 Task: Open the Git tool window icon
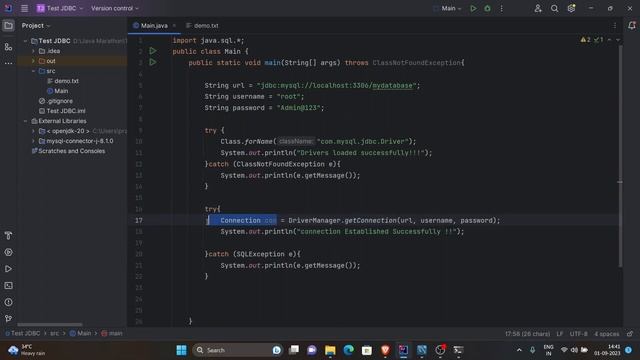(8, 318)
